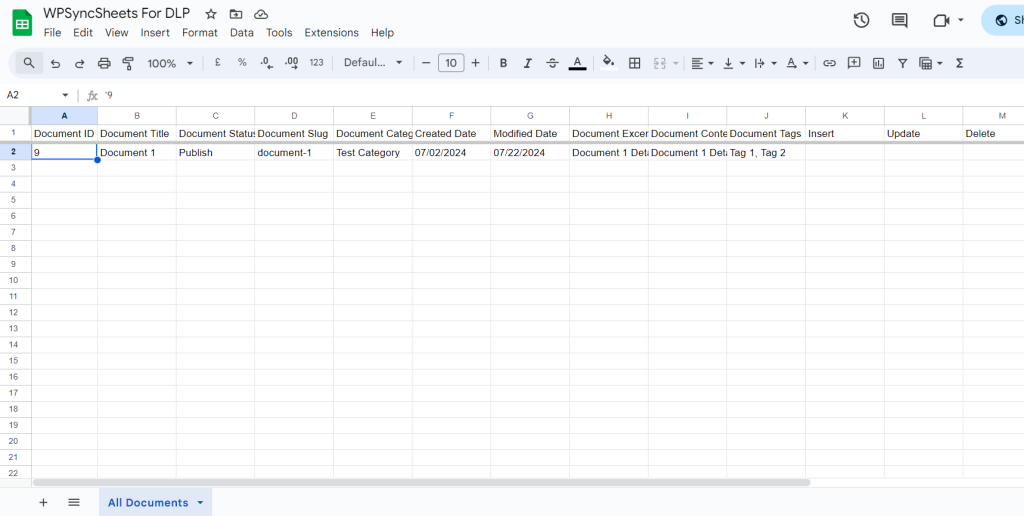This screenshot has width=1024, height=516.
Task: Start a video call with camera icon
Action: tap(941, 20)
